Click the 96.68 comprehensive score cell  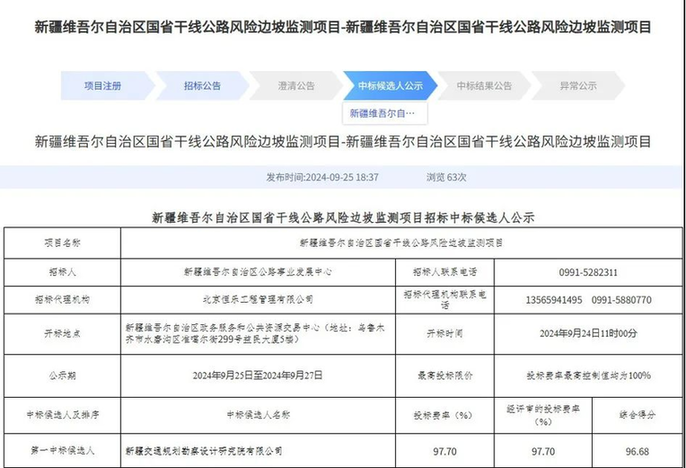(x=638, y=451)
